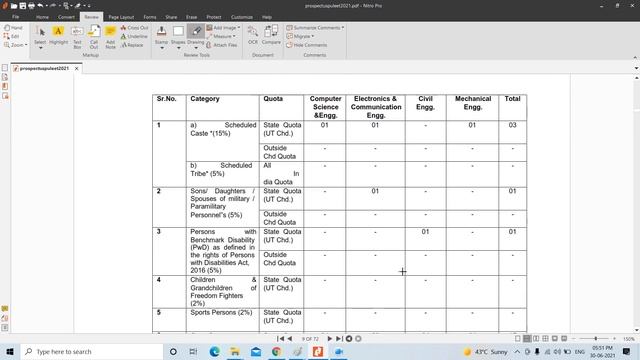Open the Stamp tool
This screenshot has width=640, height=360.
tap(161, 34)
